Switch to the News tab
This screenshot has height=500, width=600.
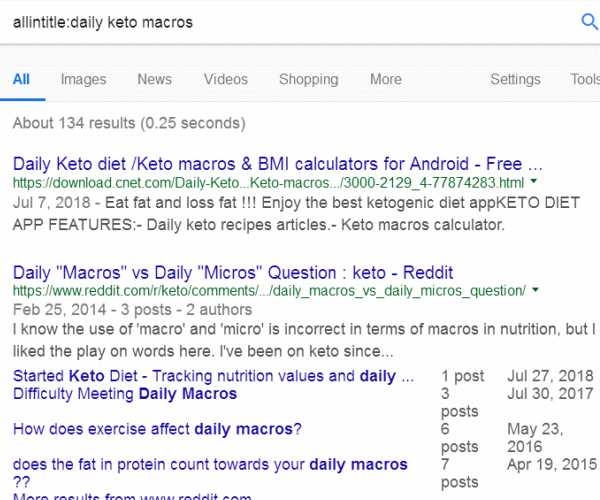[x=155, y=80]
